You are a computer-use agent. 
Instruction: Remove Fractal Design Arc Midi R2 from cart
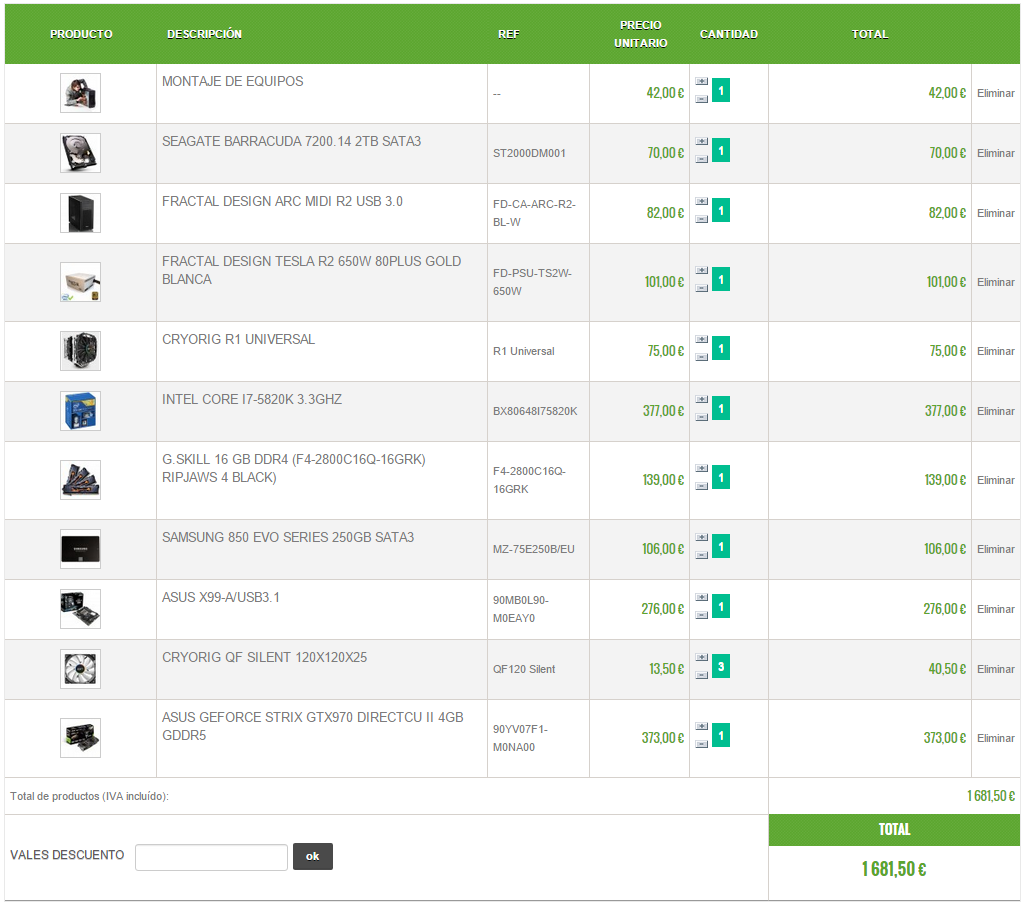[996, 214]
